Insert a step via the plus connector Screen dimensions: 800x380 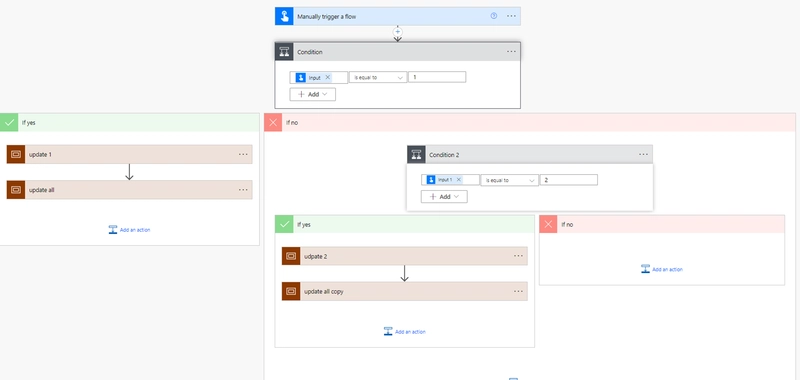point(397,32)
